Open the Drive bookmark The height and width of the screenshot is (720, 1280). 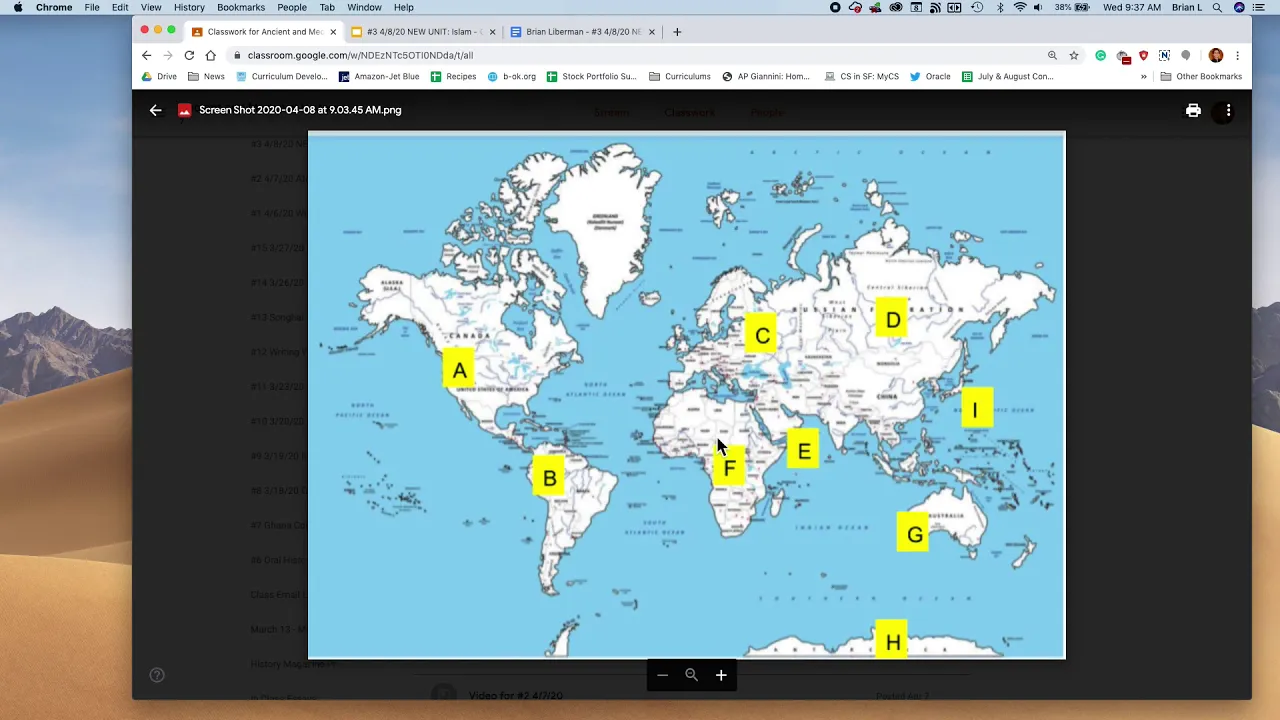coord(159,76)
